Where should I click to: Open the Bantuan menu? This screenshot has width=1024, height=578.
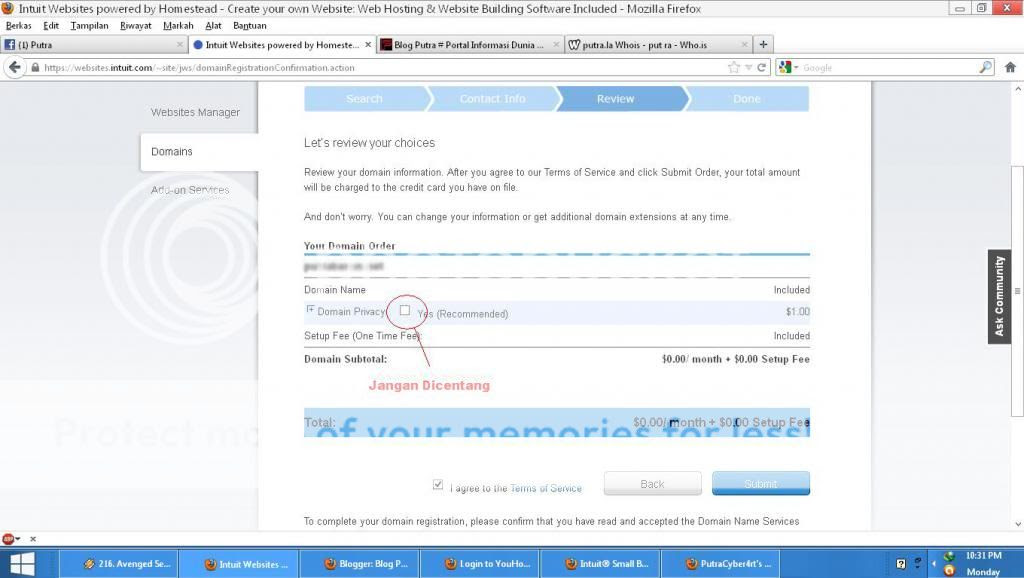[249, 25]
